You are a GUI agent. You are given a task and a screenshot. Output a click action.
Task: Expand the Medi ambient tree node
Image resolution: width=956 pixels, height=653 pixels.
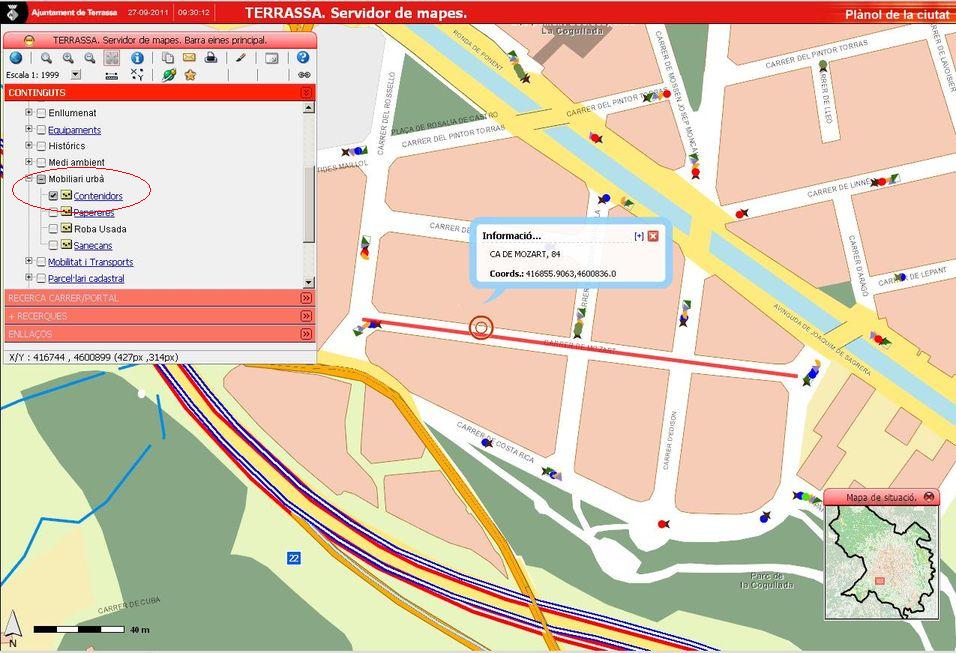(29, 162)
